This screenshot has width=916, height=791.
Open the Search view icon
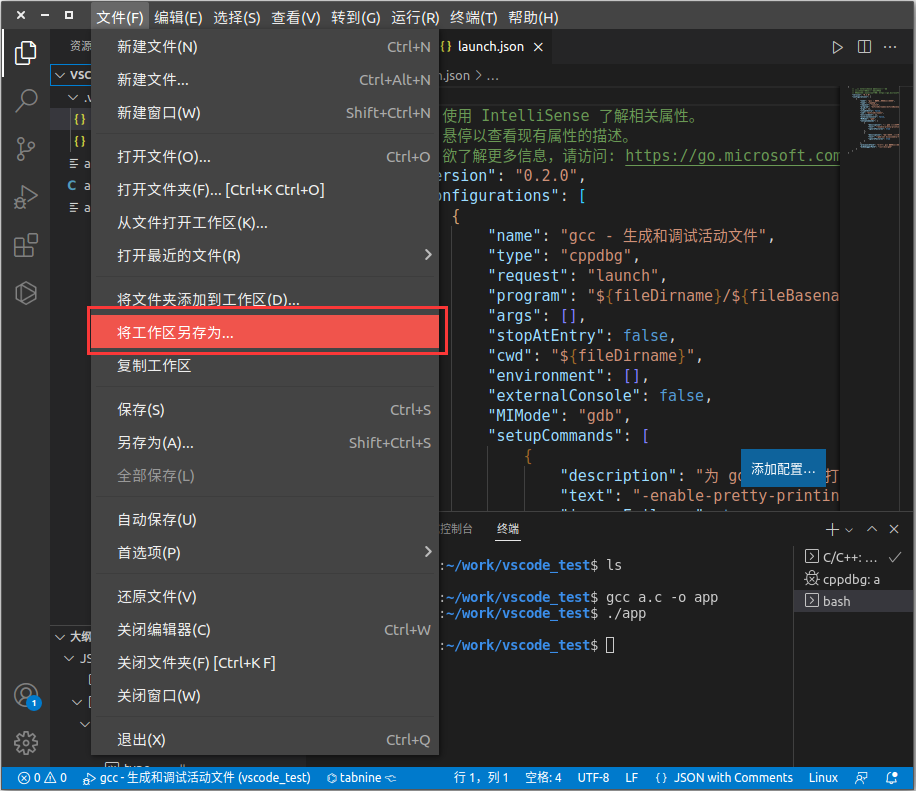[26, 100]
